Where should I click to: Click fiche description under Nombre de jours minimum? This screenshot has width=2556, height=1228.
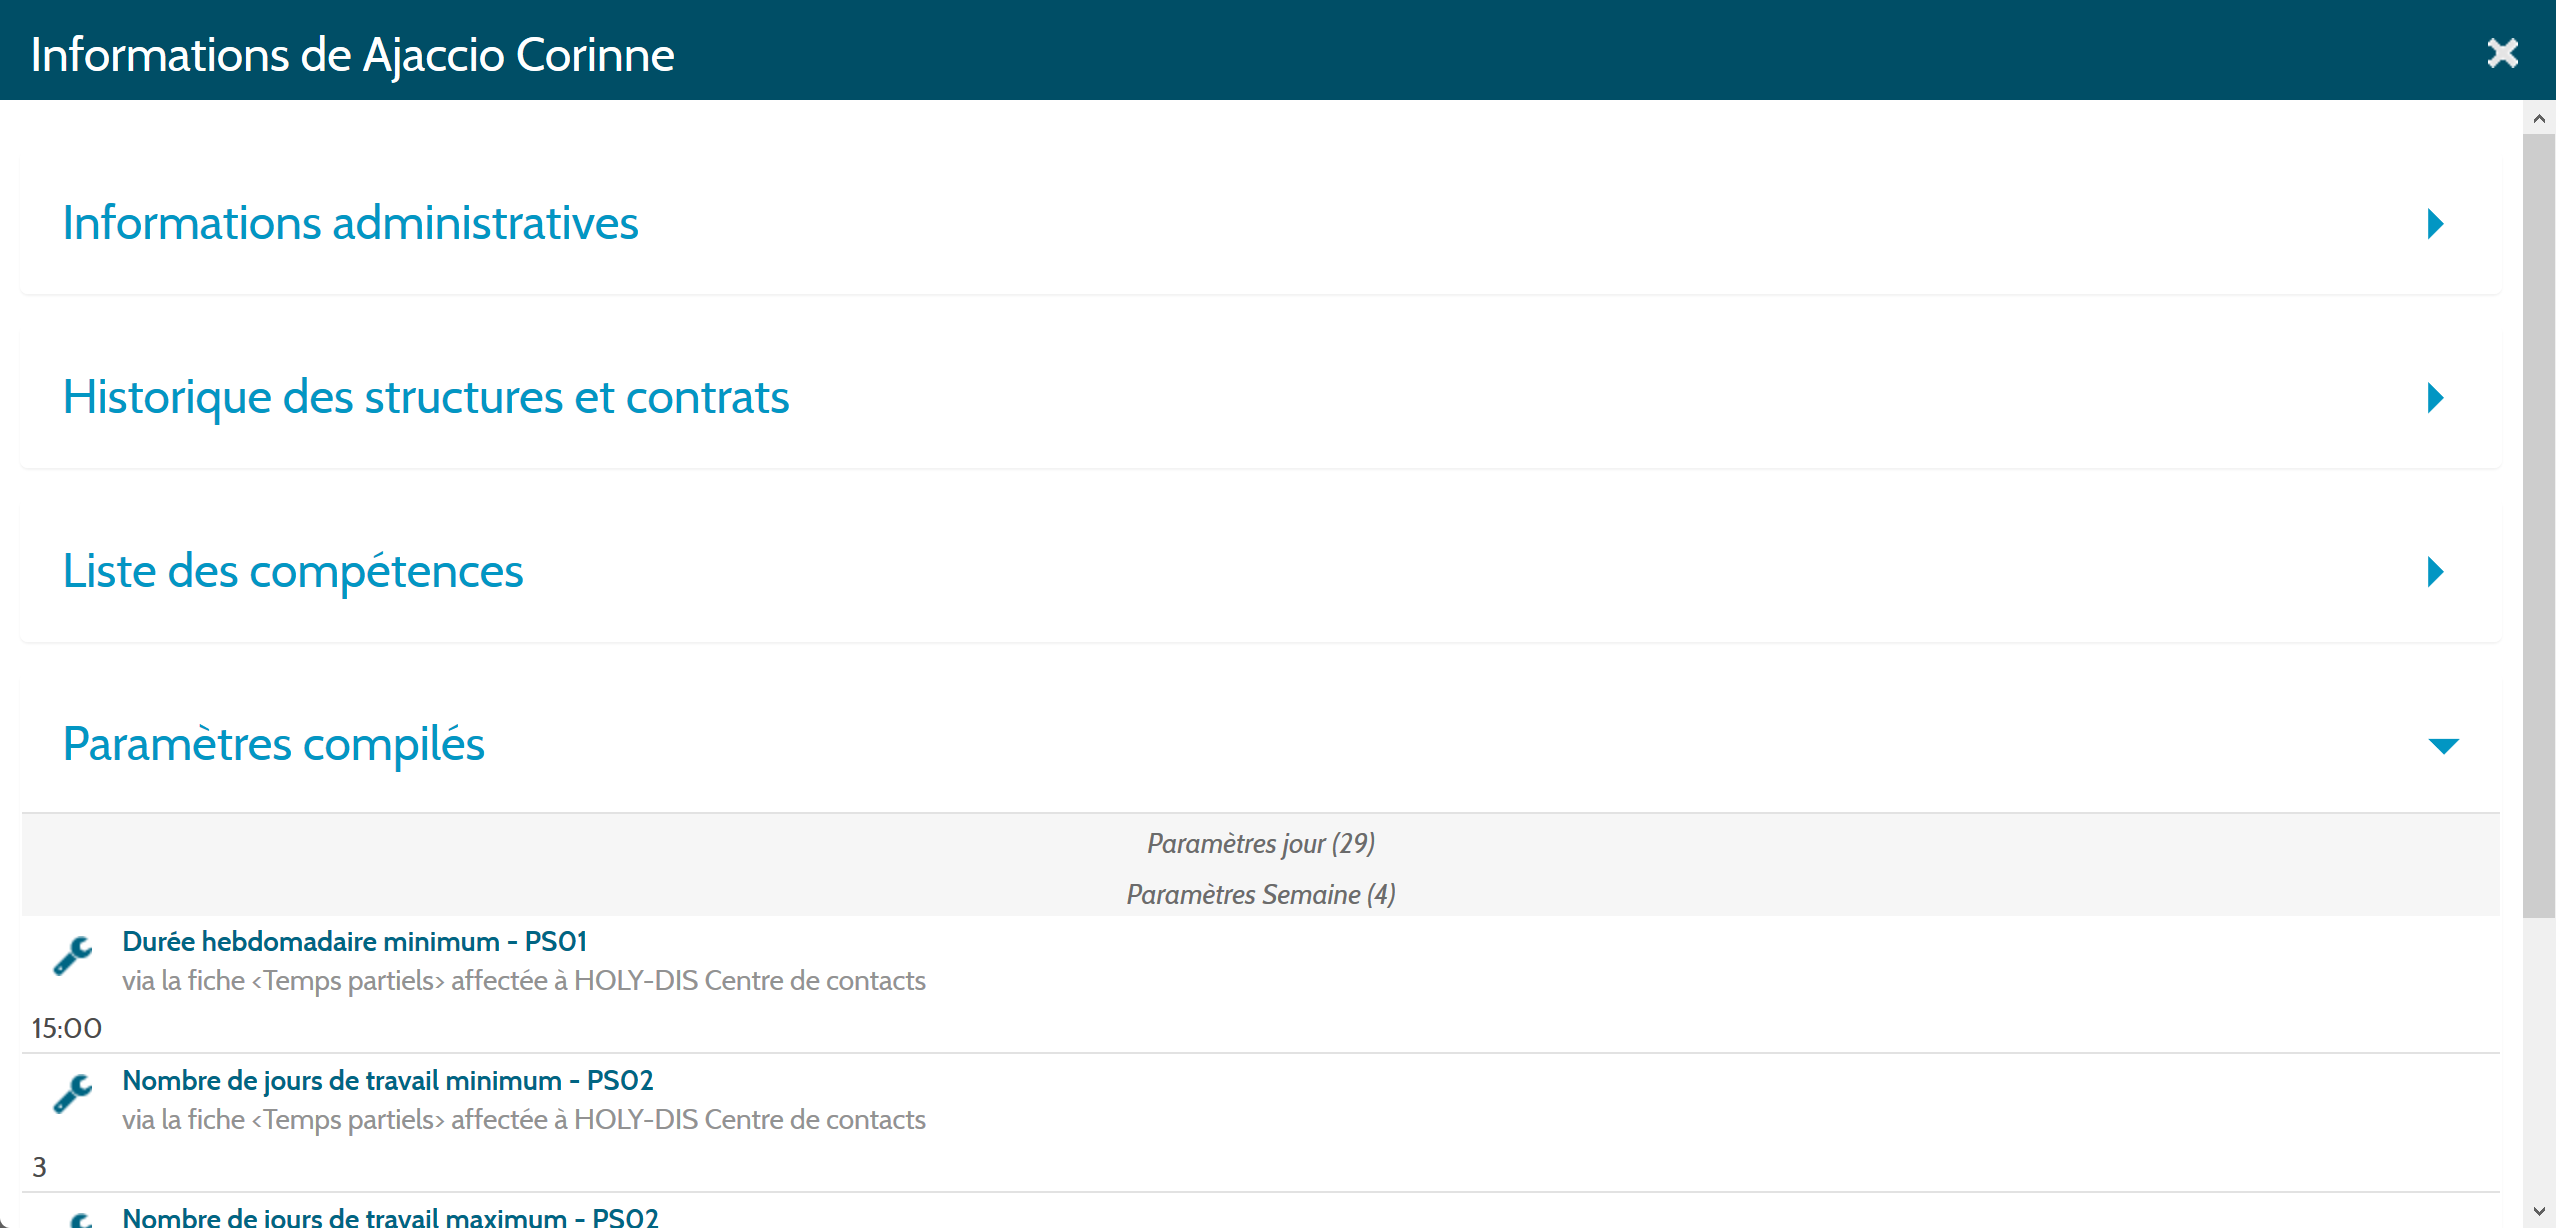pos(524,1119)
